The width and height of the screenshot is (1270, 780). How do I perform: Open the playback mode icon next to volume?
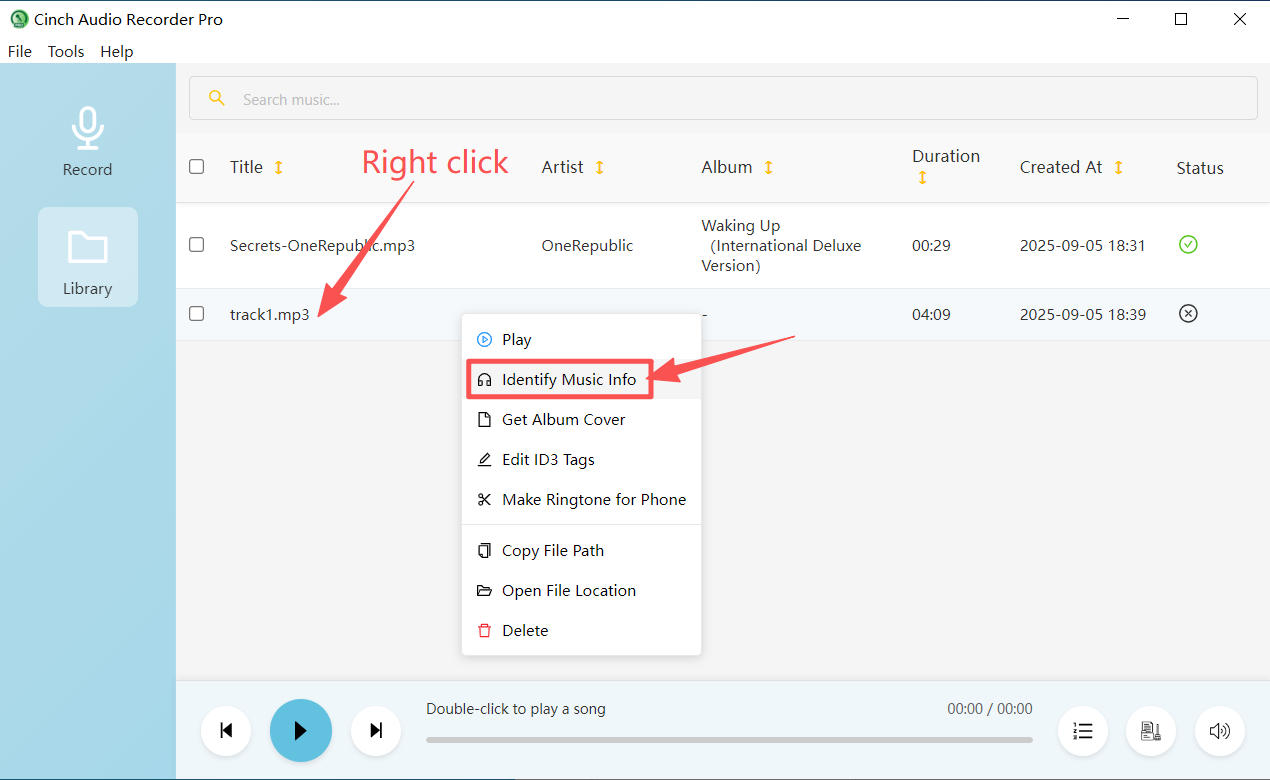tap(1151, 731)
